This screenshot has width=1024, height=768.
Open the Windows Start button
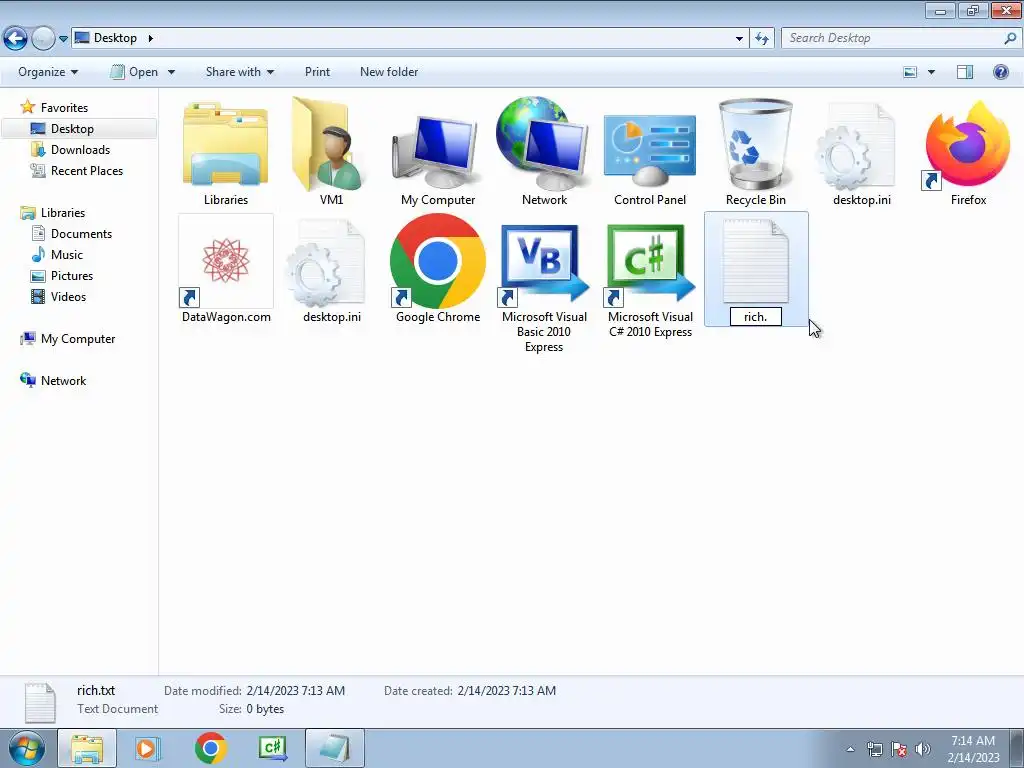tap(27, 748)
